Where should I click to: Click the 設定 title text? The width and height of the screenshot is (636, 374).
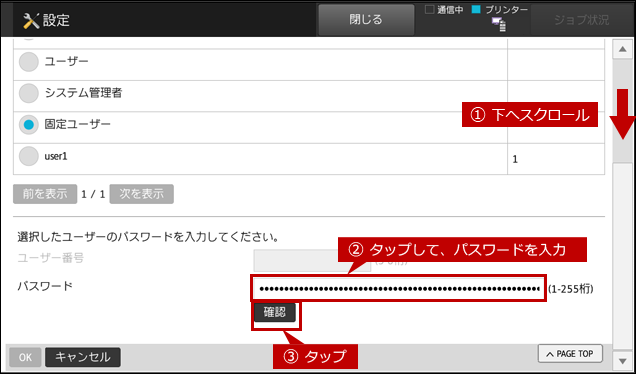pos(56,20)
